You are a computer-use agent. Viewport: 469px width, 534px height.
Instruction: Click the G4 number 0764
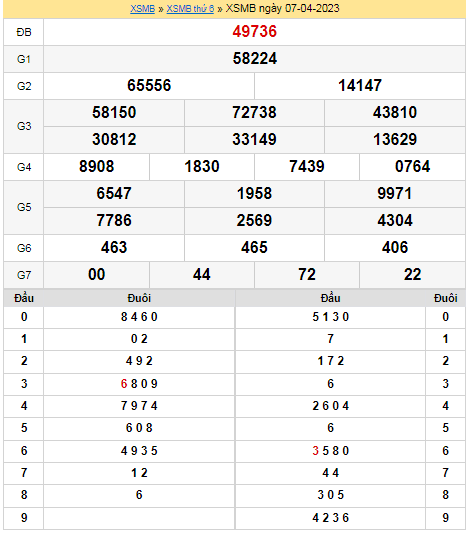pyautogui.click(x=412, y=167)
